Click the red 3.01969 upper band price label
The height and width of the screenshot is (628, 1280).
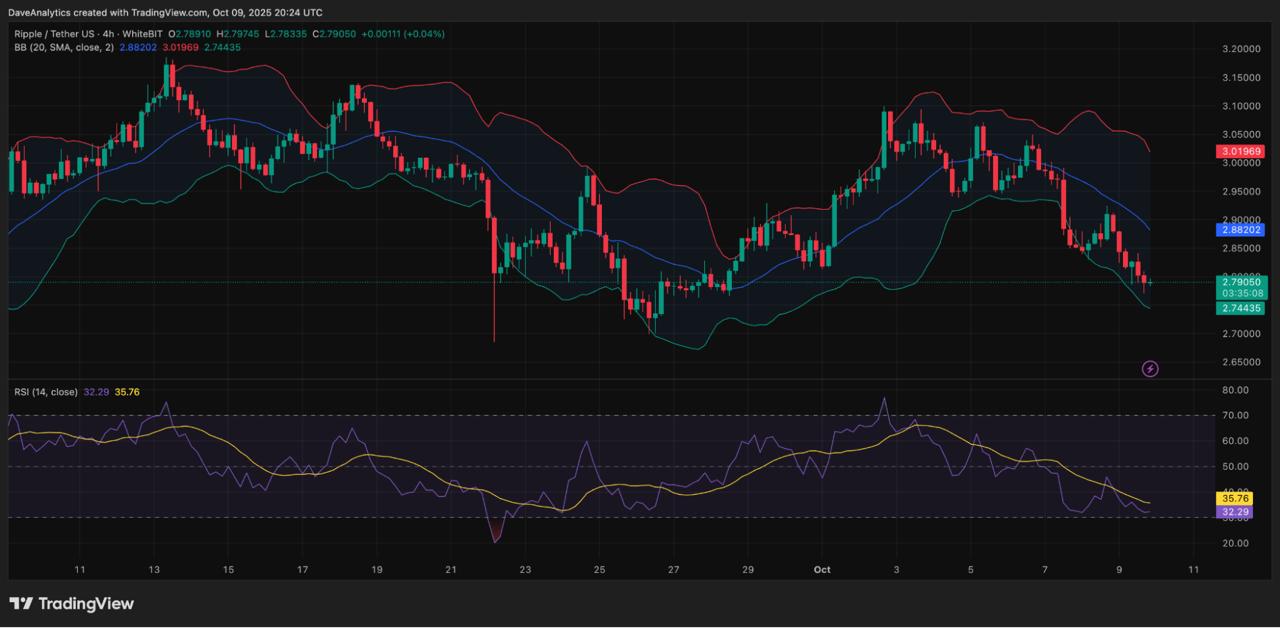[1240, 151]
